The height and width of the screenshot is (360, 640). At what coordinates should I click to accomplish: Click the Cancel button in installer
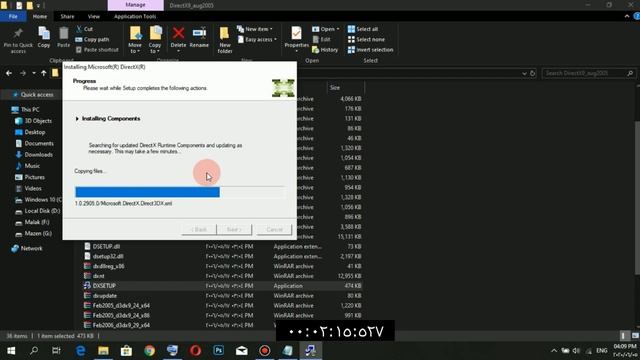[x=274, y=229]
